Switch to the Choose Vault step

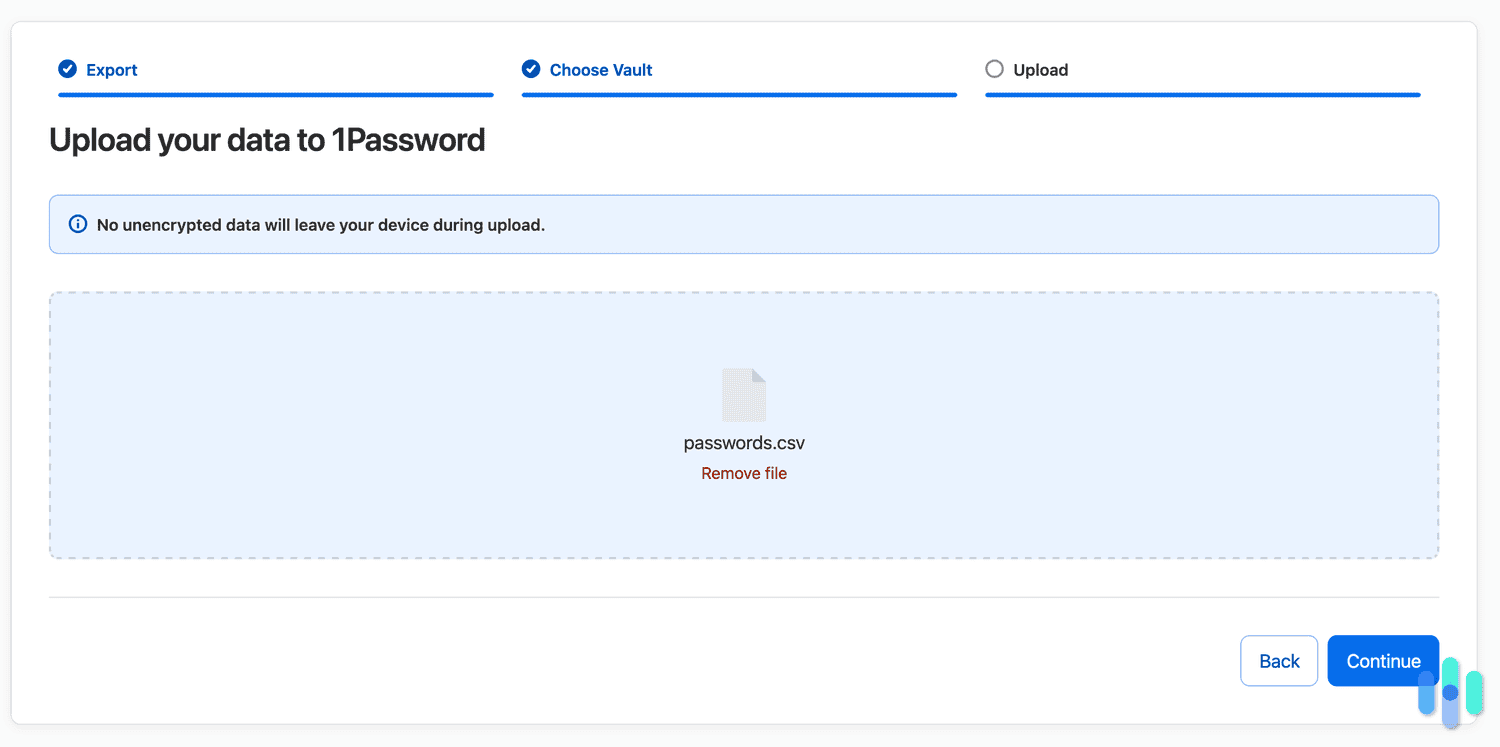click(x=600, y=69)
